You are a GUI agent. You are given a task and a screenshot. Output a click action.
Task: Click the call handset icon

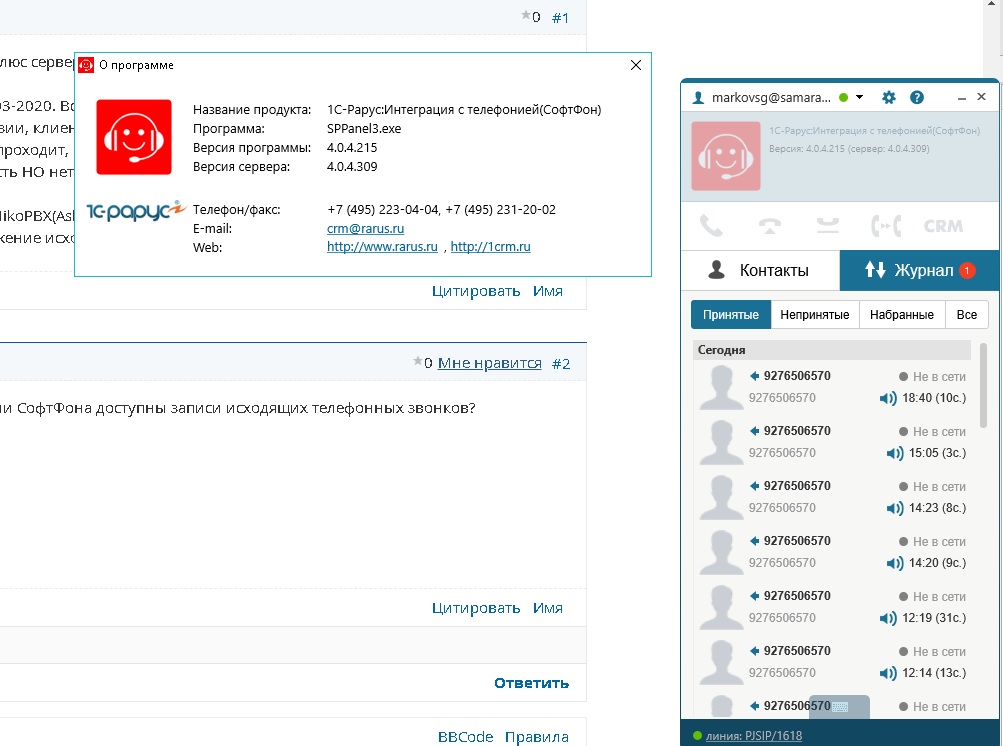711,226
